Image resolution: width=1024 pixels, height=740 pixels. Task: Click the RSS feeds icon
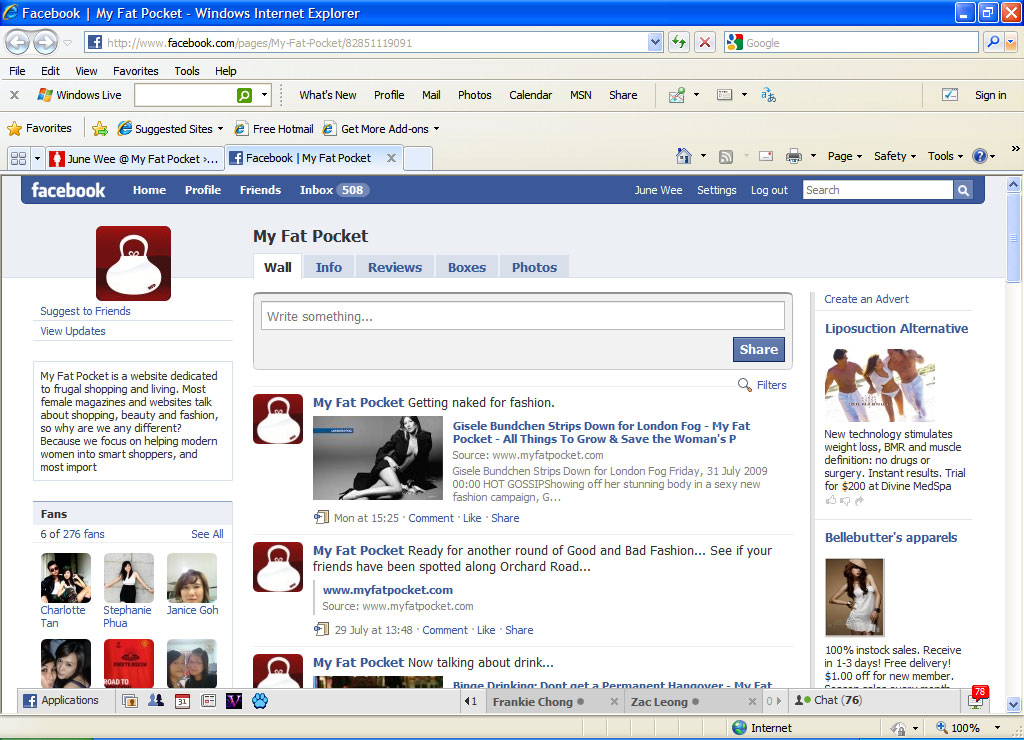tap(726, 157)
